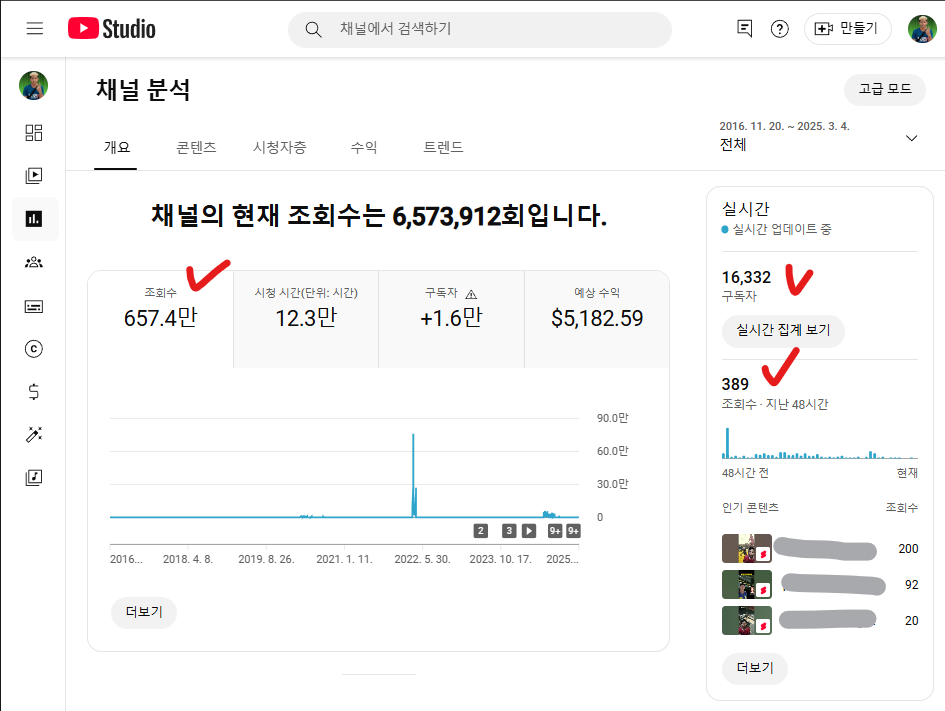
Task: Open the help question mark icon
Action: [x=779, y=28]
